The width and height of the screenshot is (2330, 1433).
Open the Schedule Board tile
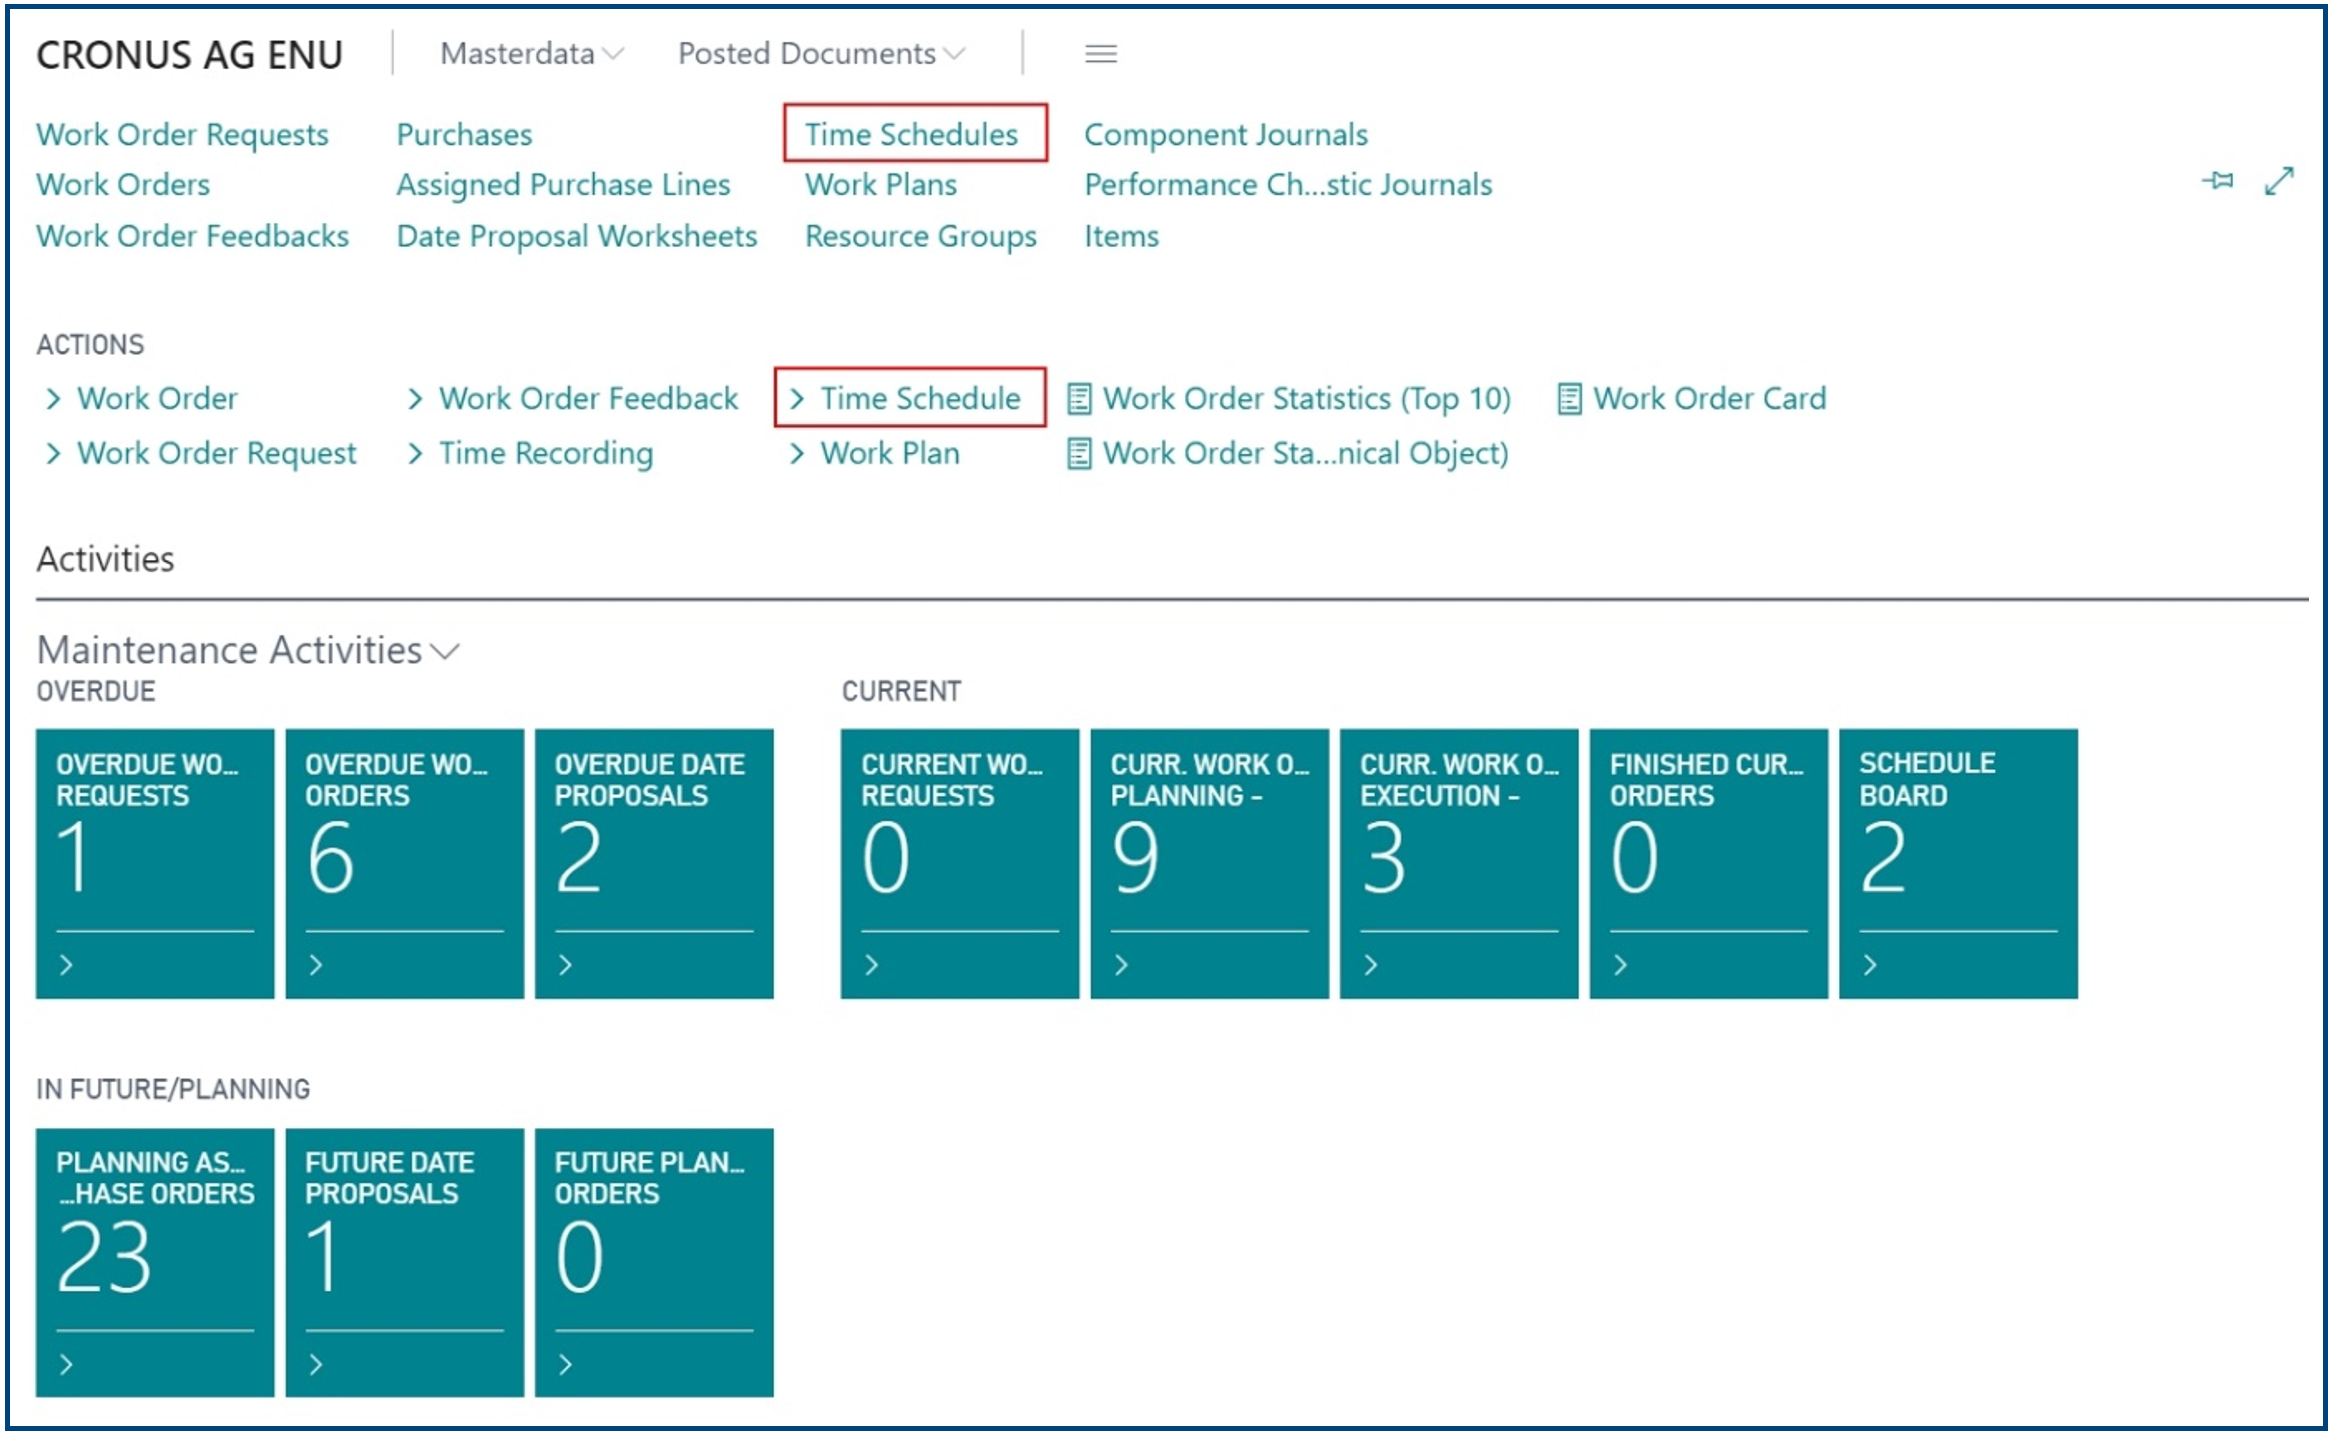pyautogui.click(x=1958, y=864)
